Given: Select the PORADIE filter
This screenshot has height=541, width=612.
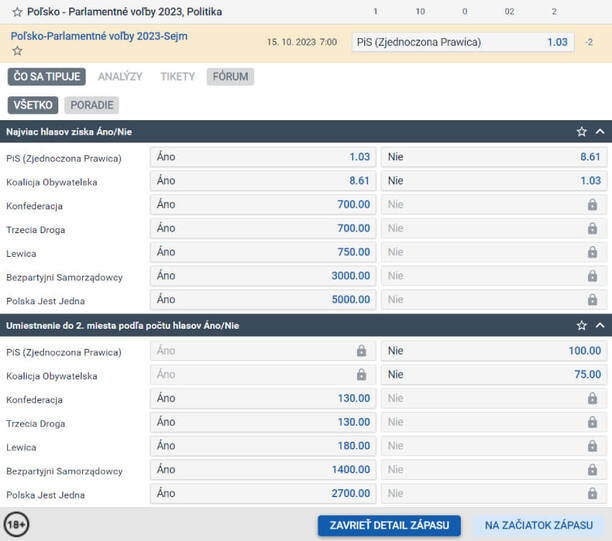Looking at the screenshot, I should point(92,105).
